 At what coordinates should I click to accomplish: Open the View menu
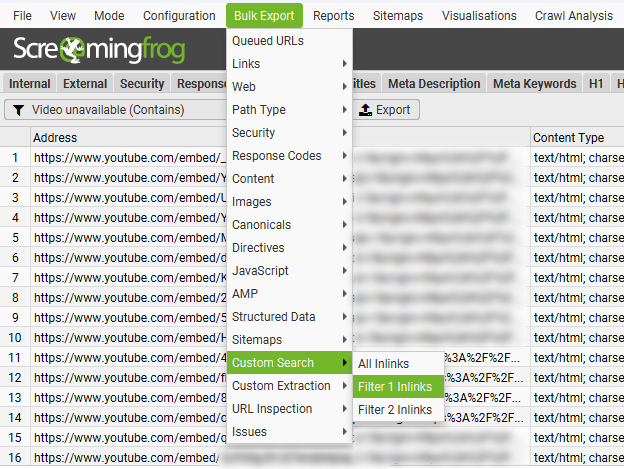63,16
